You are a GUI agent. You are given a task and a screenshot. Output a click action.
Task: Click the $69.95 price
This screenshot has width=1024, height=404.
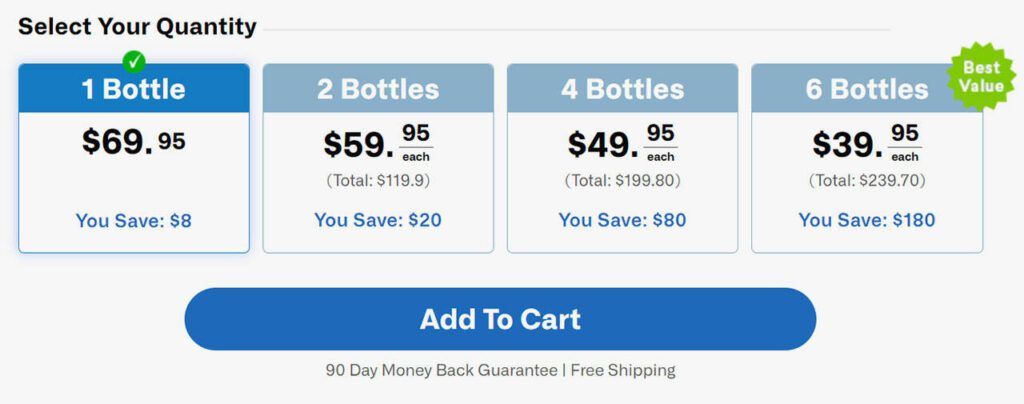[134, 142]
